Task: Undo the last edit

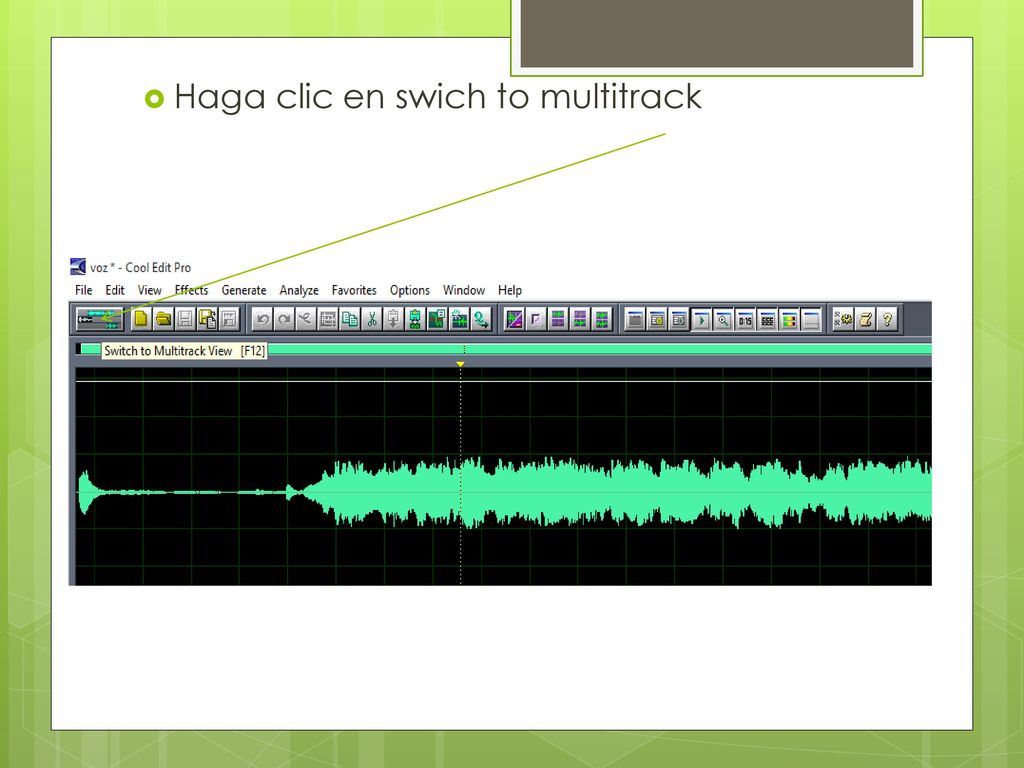Action: click(x=263, y=319)
